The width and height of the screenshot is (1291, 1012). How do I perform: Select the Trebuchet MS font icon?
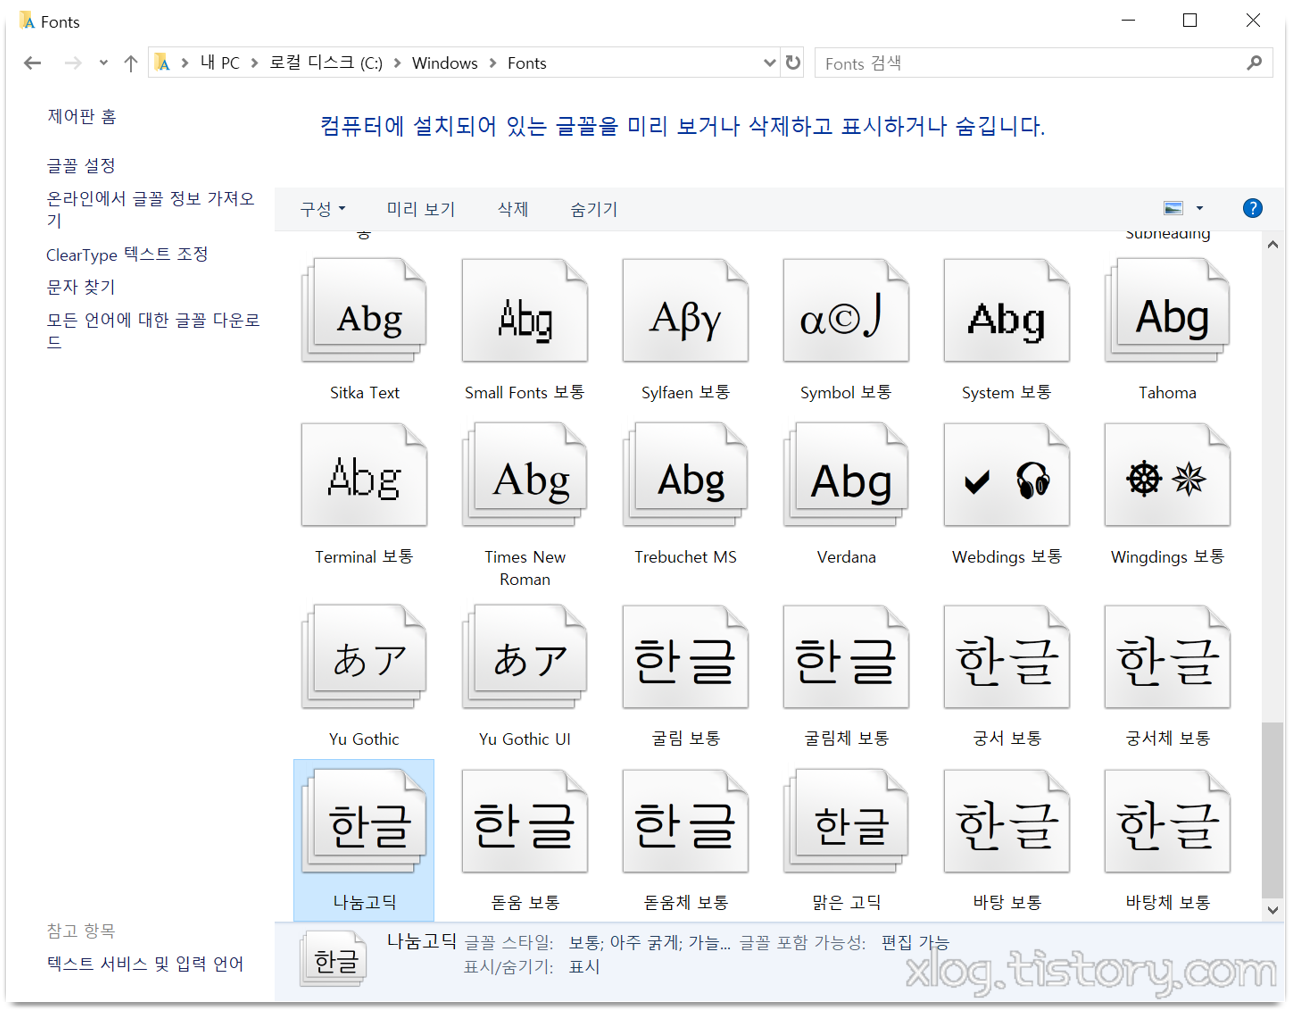pyautogui.click(x=685, y=475)
